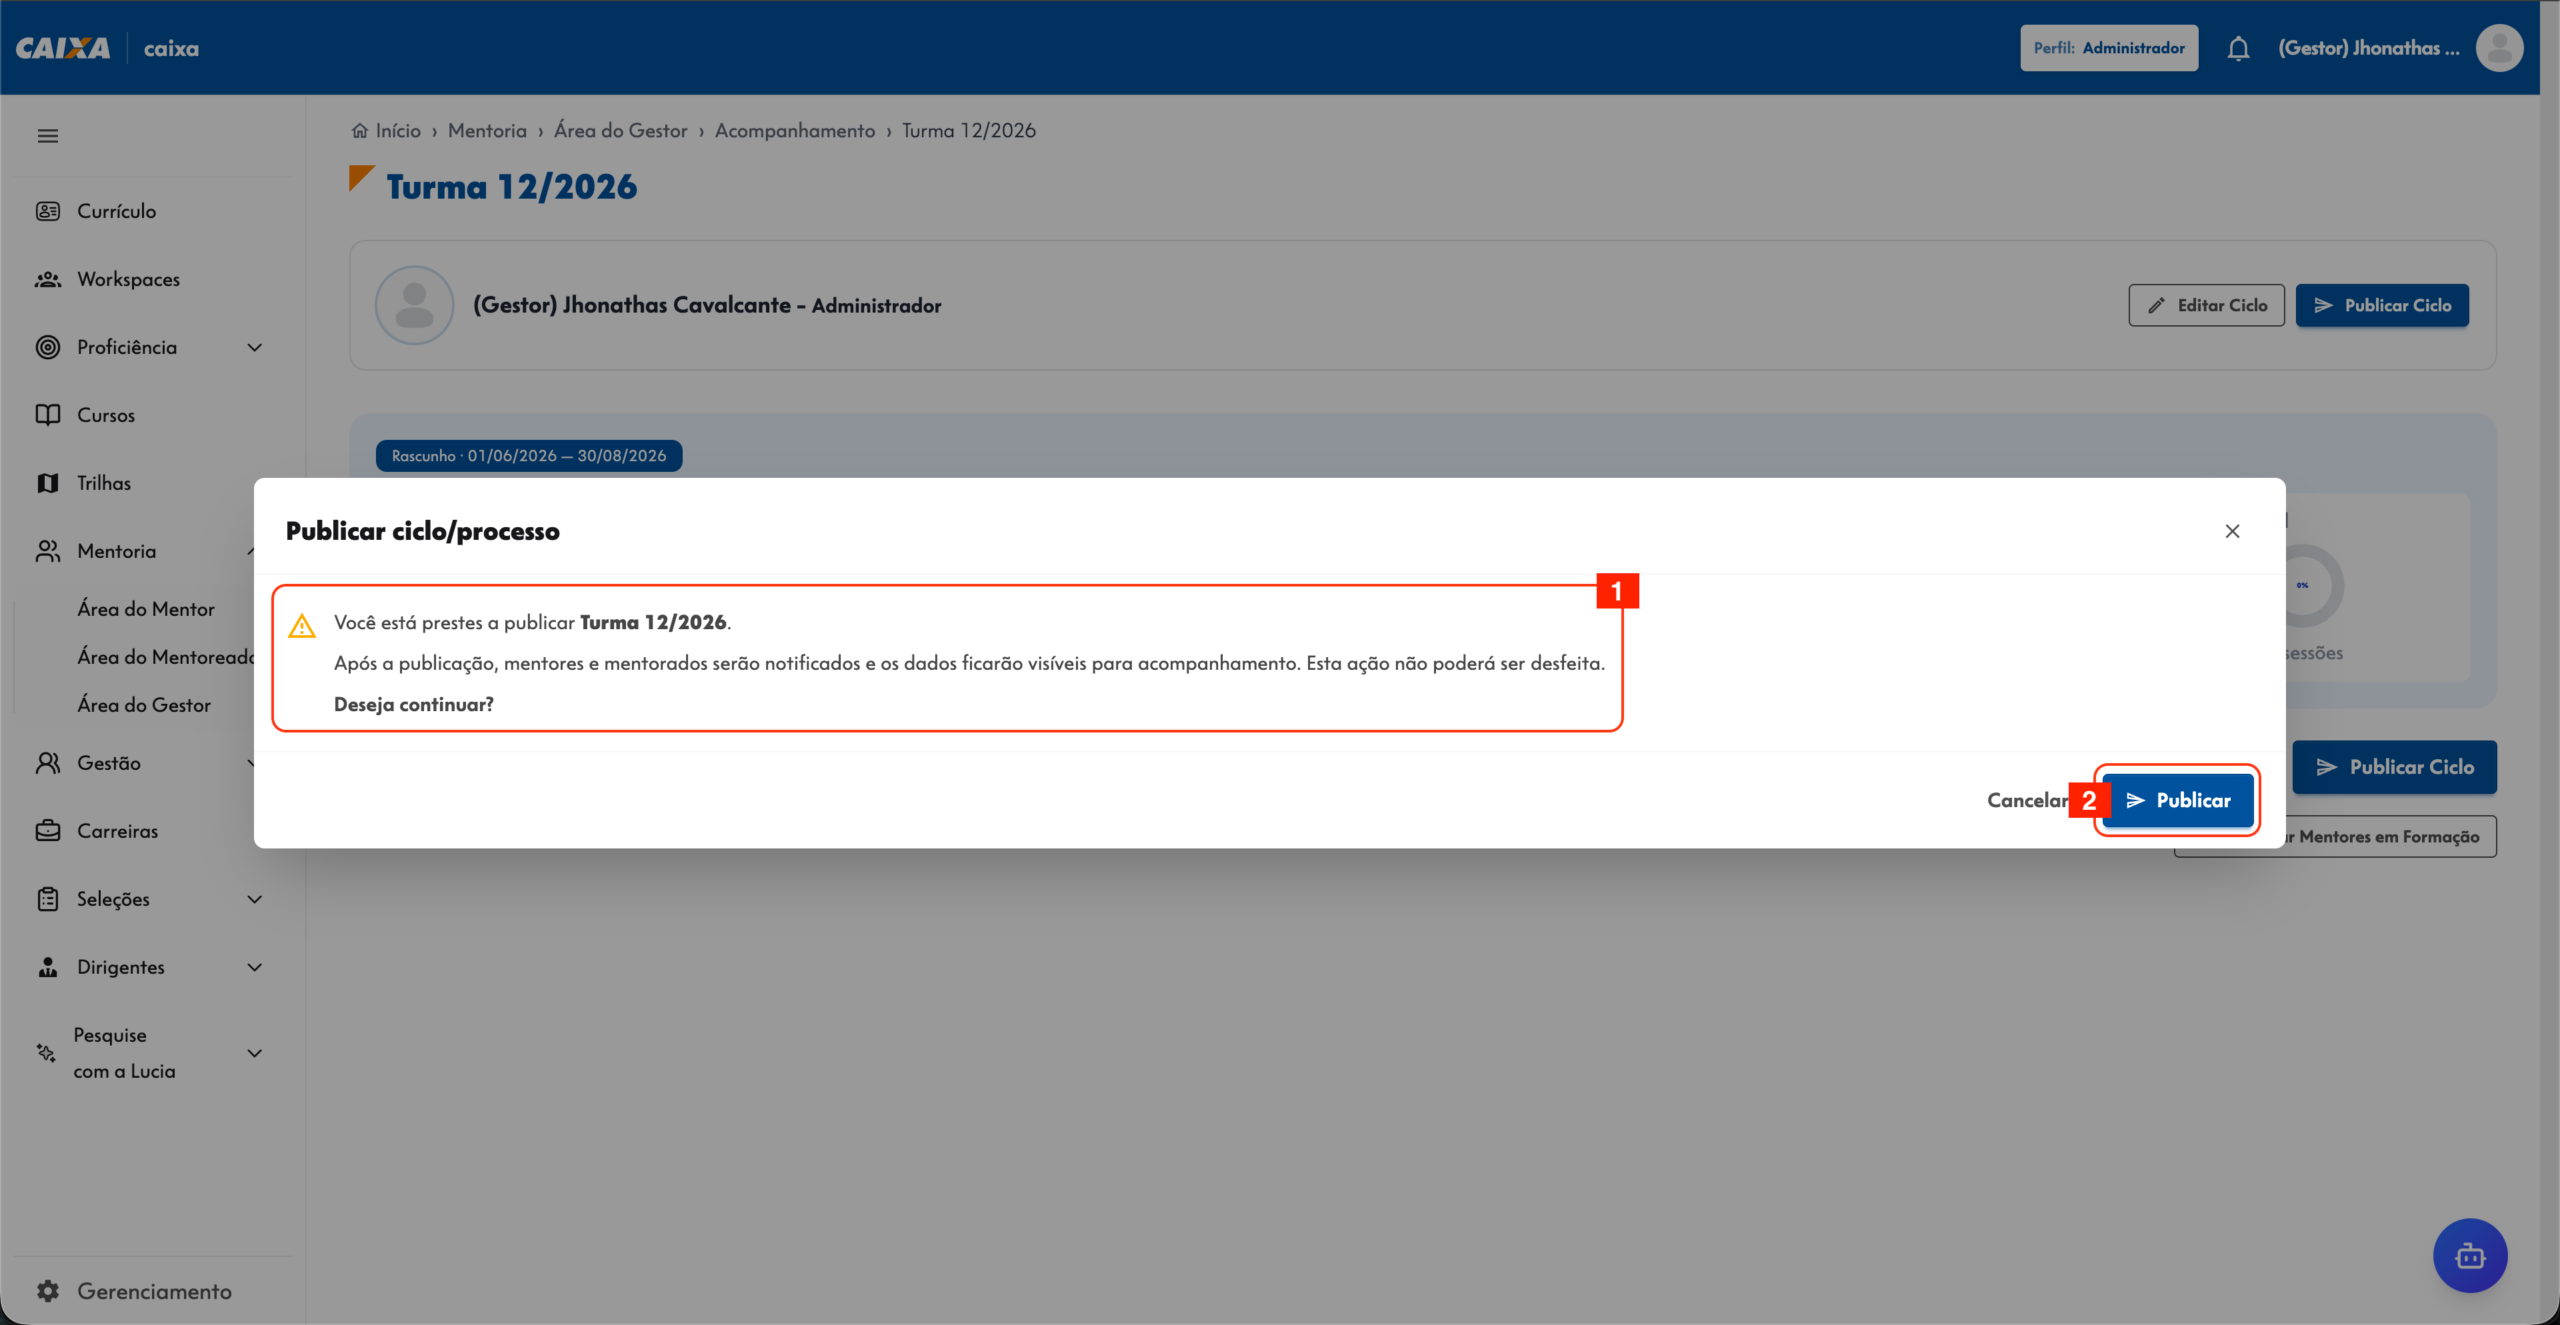
Task: Click the Trilhas map icon
Action: pos(48,483)
